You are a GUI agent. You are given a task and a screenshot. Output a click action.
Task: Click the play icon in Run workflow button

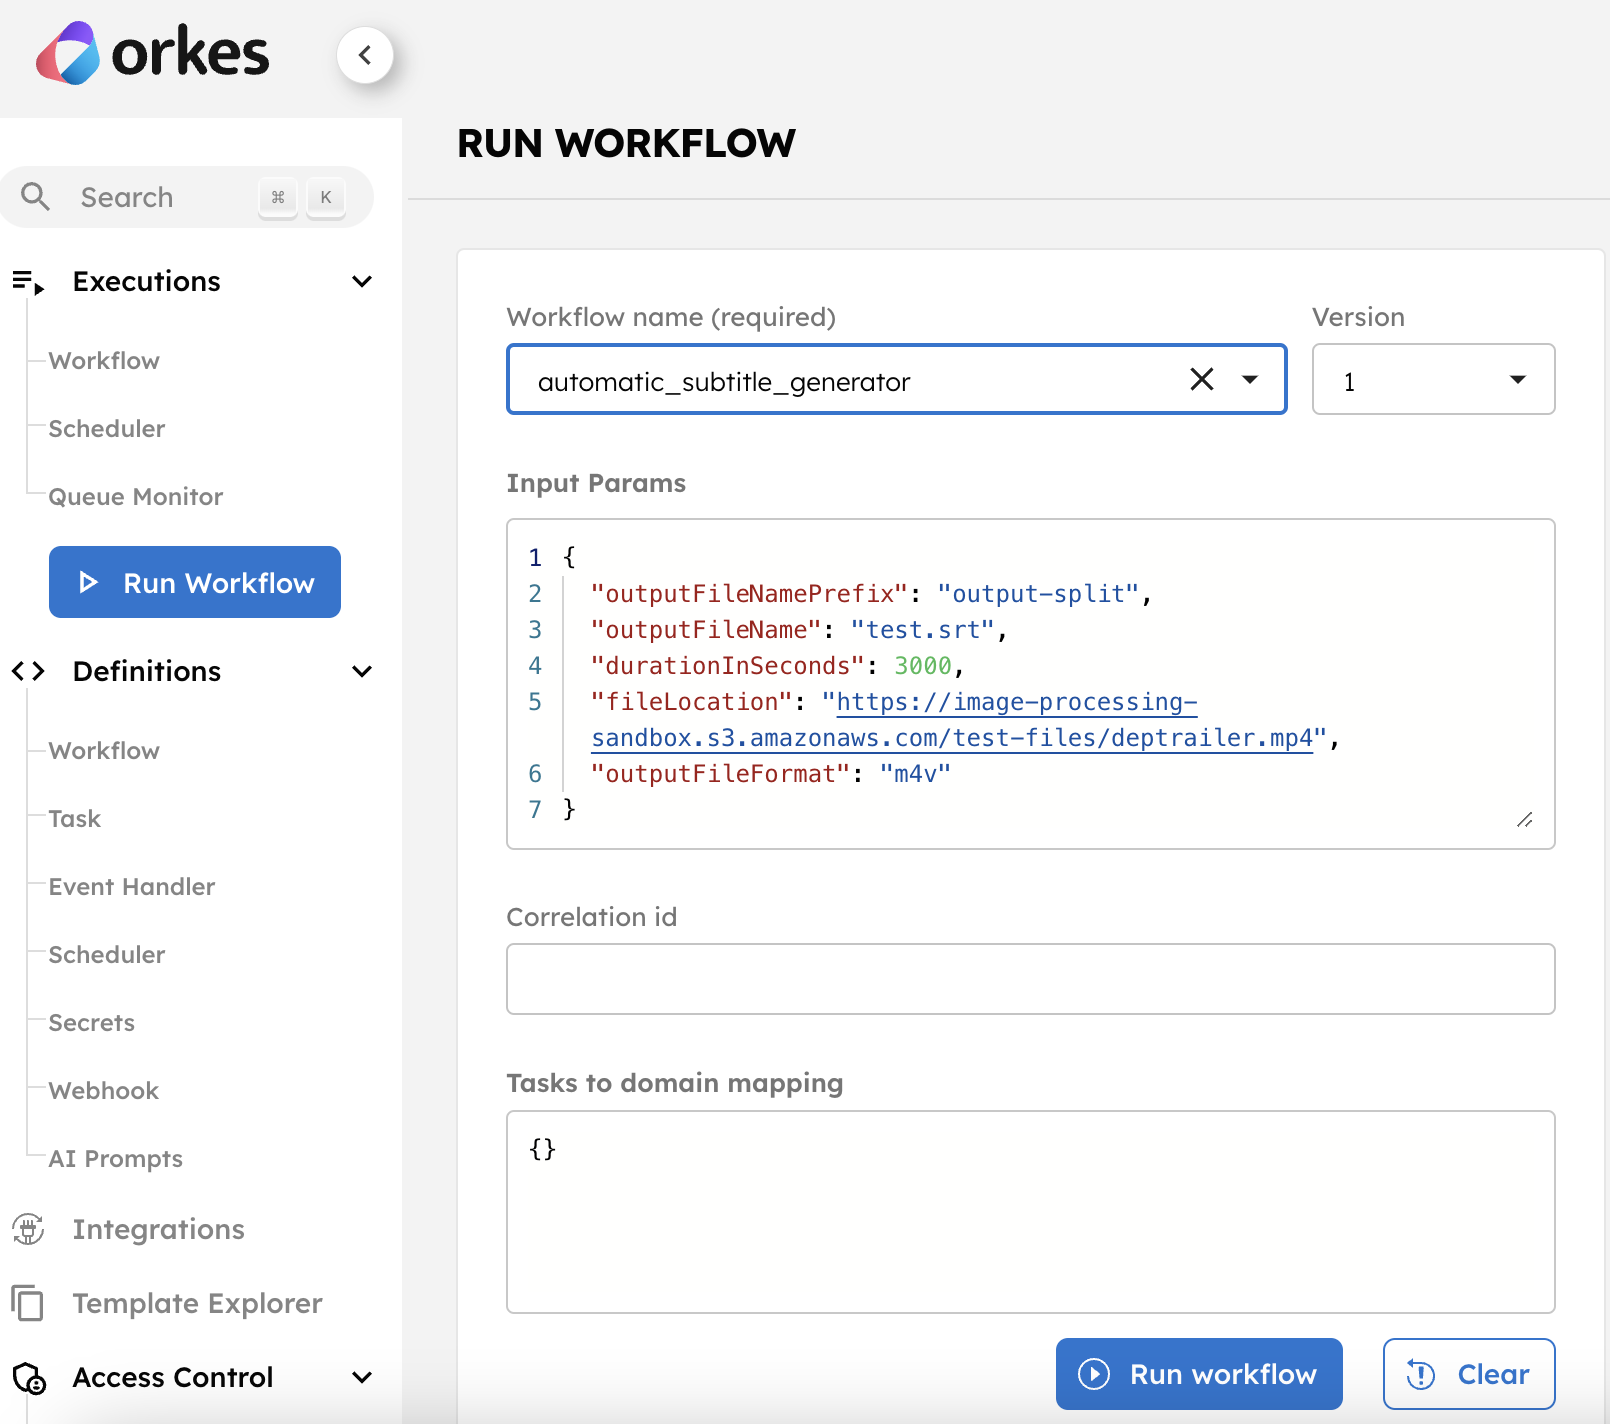(x=1094, y=1374)
